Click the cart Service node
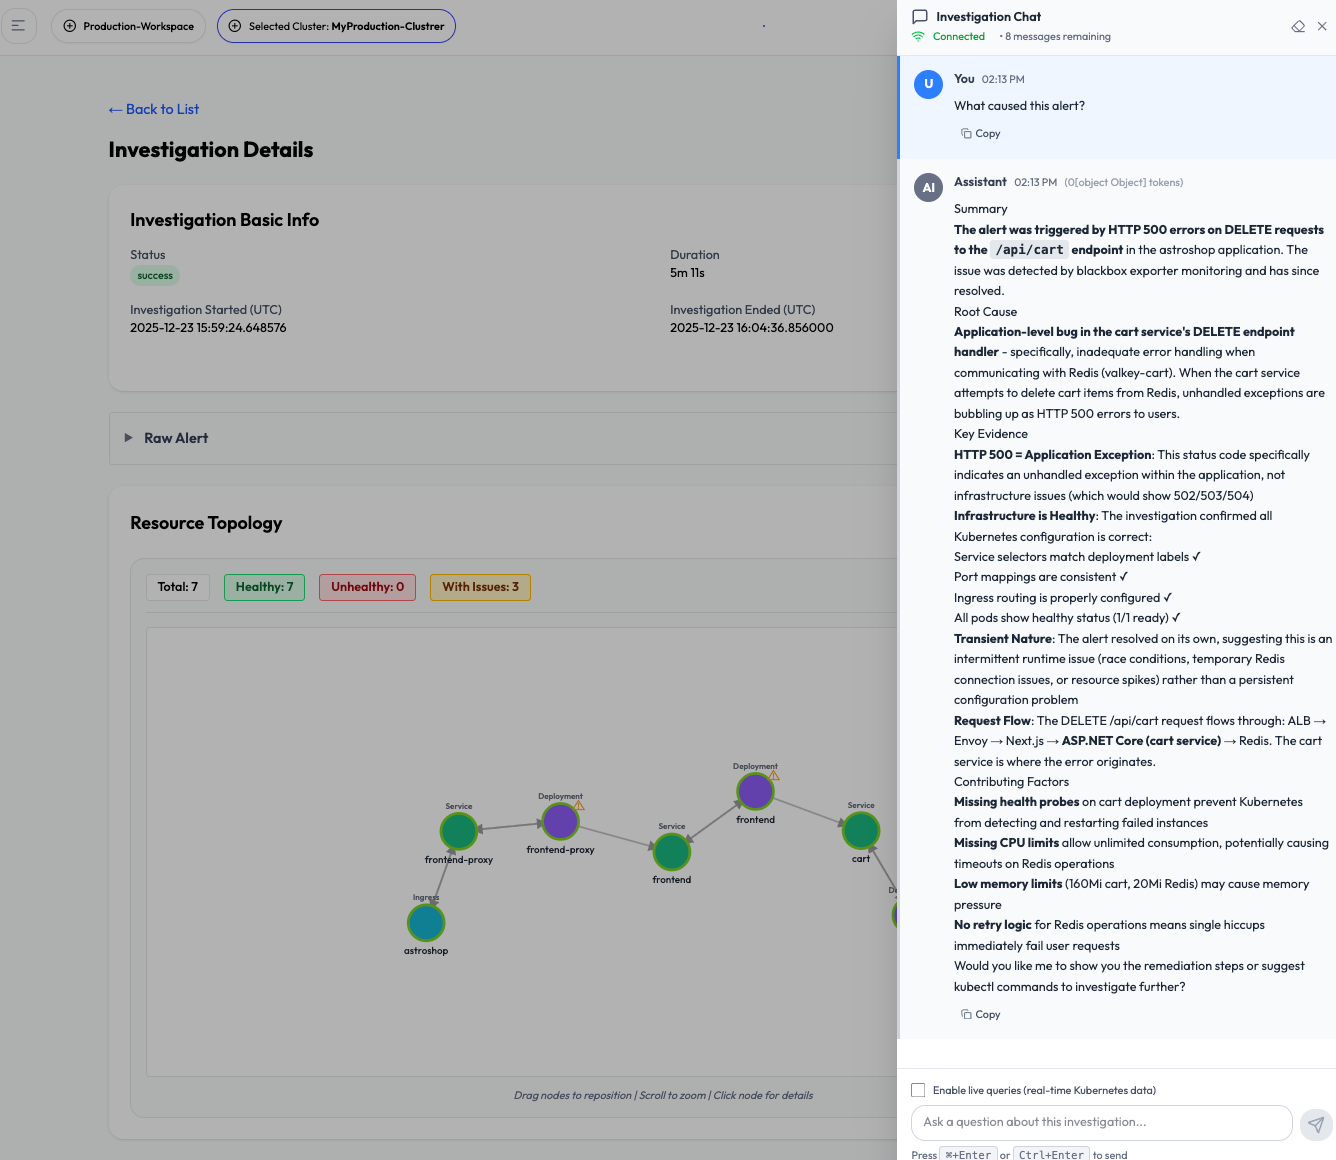Viewport: 1336px width, 1160px height. [861, 830]
